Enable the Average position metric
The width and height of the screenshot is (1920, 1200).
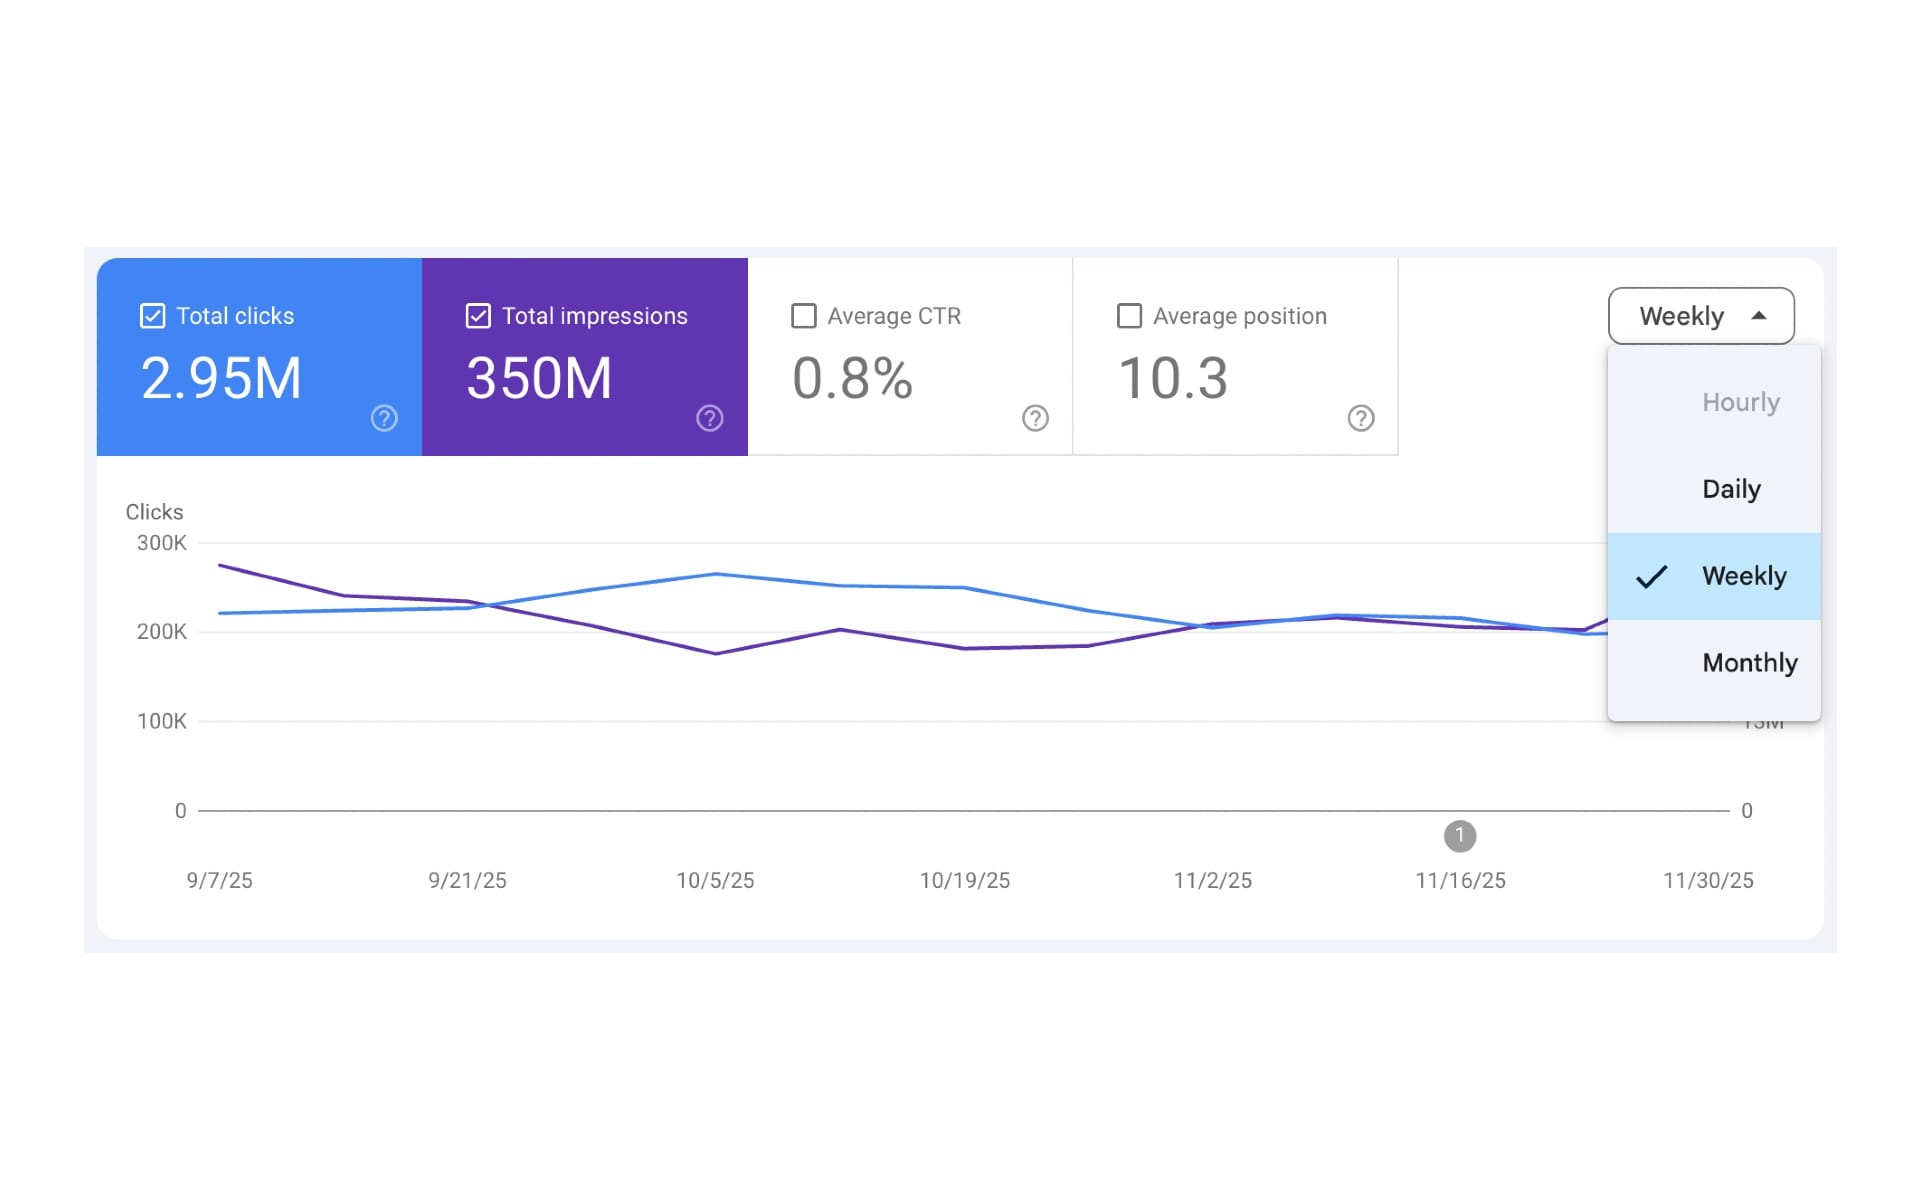pyautogui.click(x=1129, y=315)
